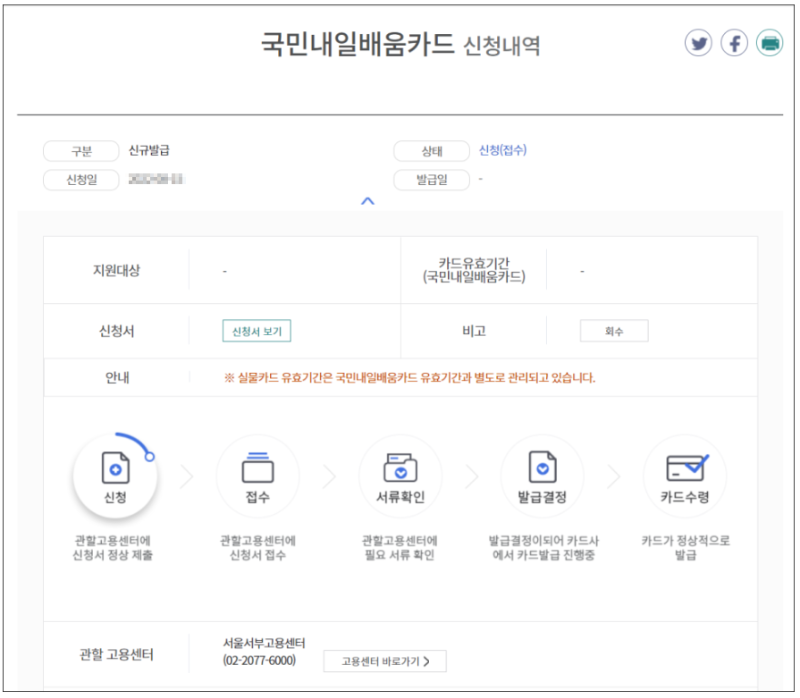This screenshot has width=800, height=698.
Task: Open 고용센터 바로가기 link button
Action: coord(385,661)
